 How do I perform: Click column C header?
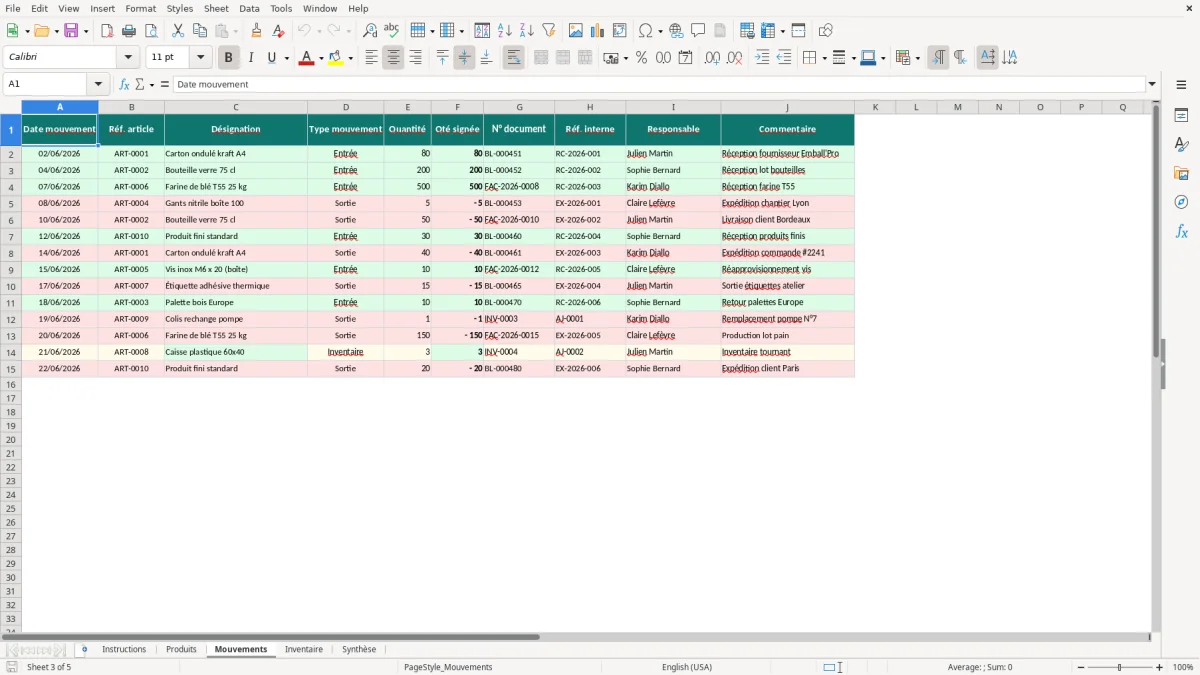point(236,107)
